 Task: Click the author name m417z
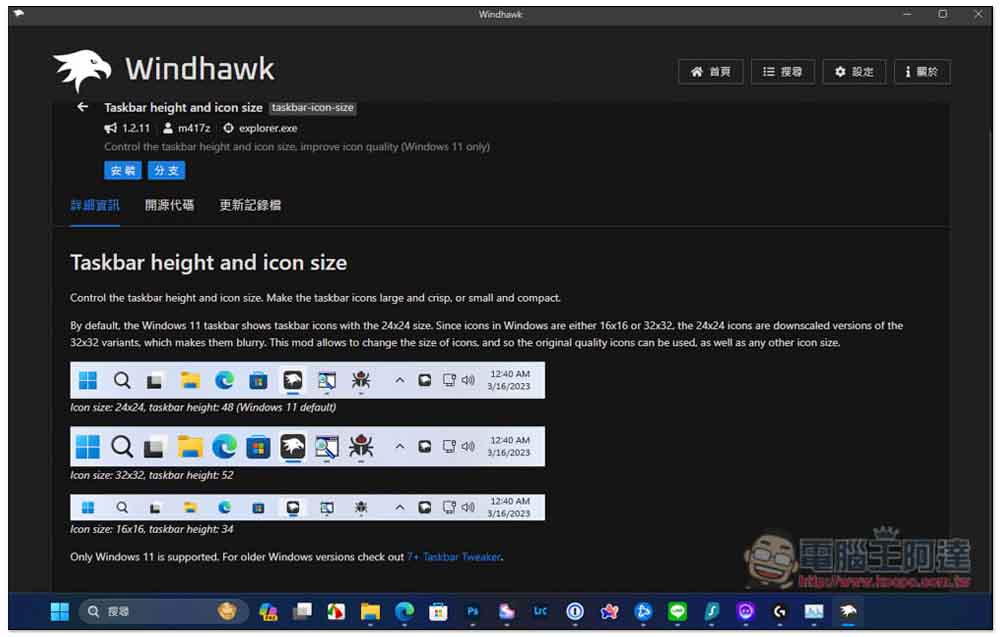[194, 128]
